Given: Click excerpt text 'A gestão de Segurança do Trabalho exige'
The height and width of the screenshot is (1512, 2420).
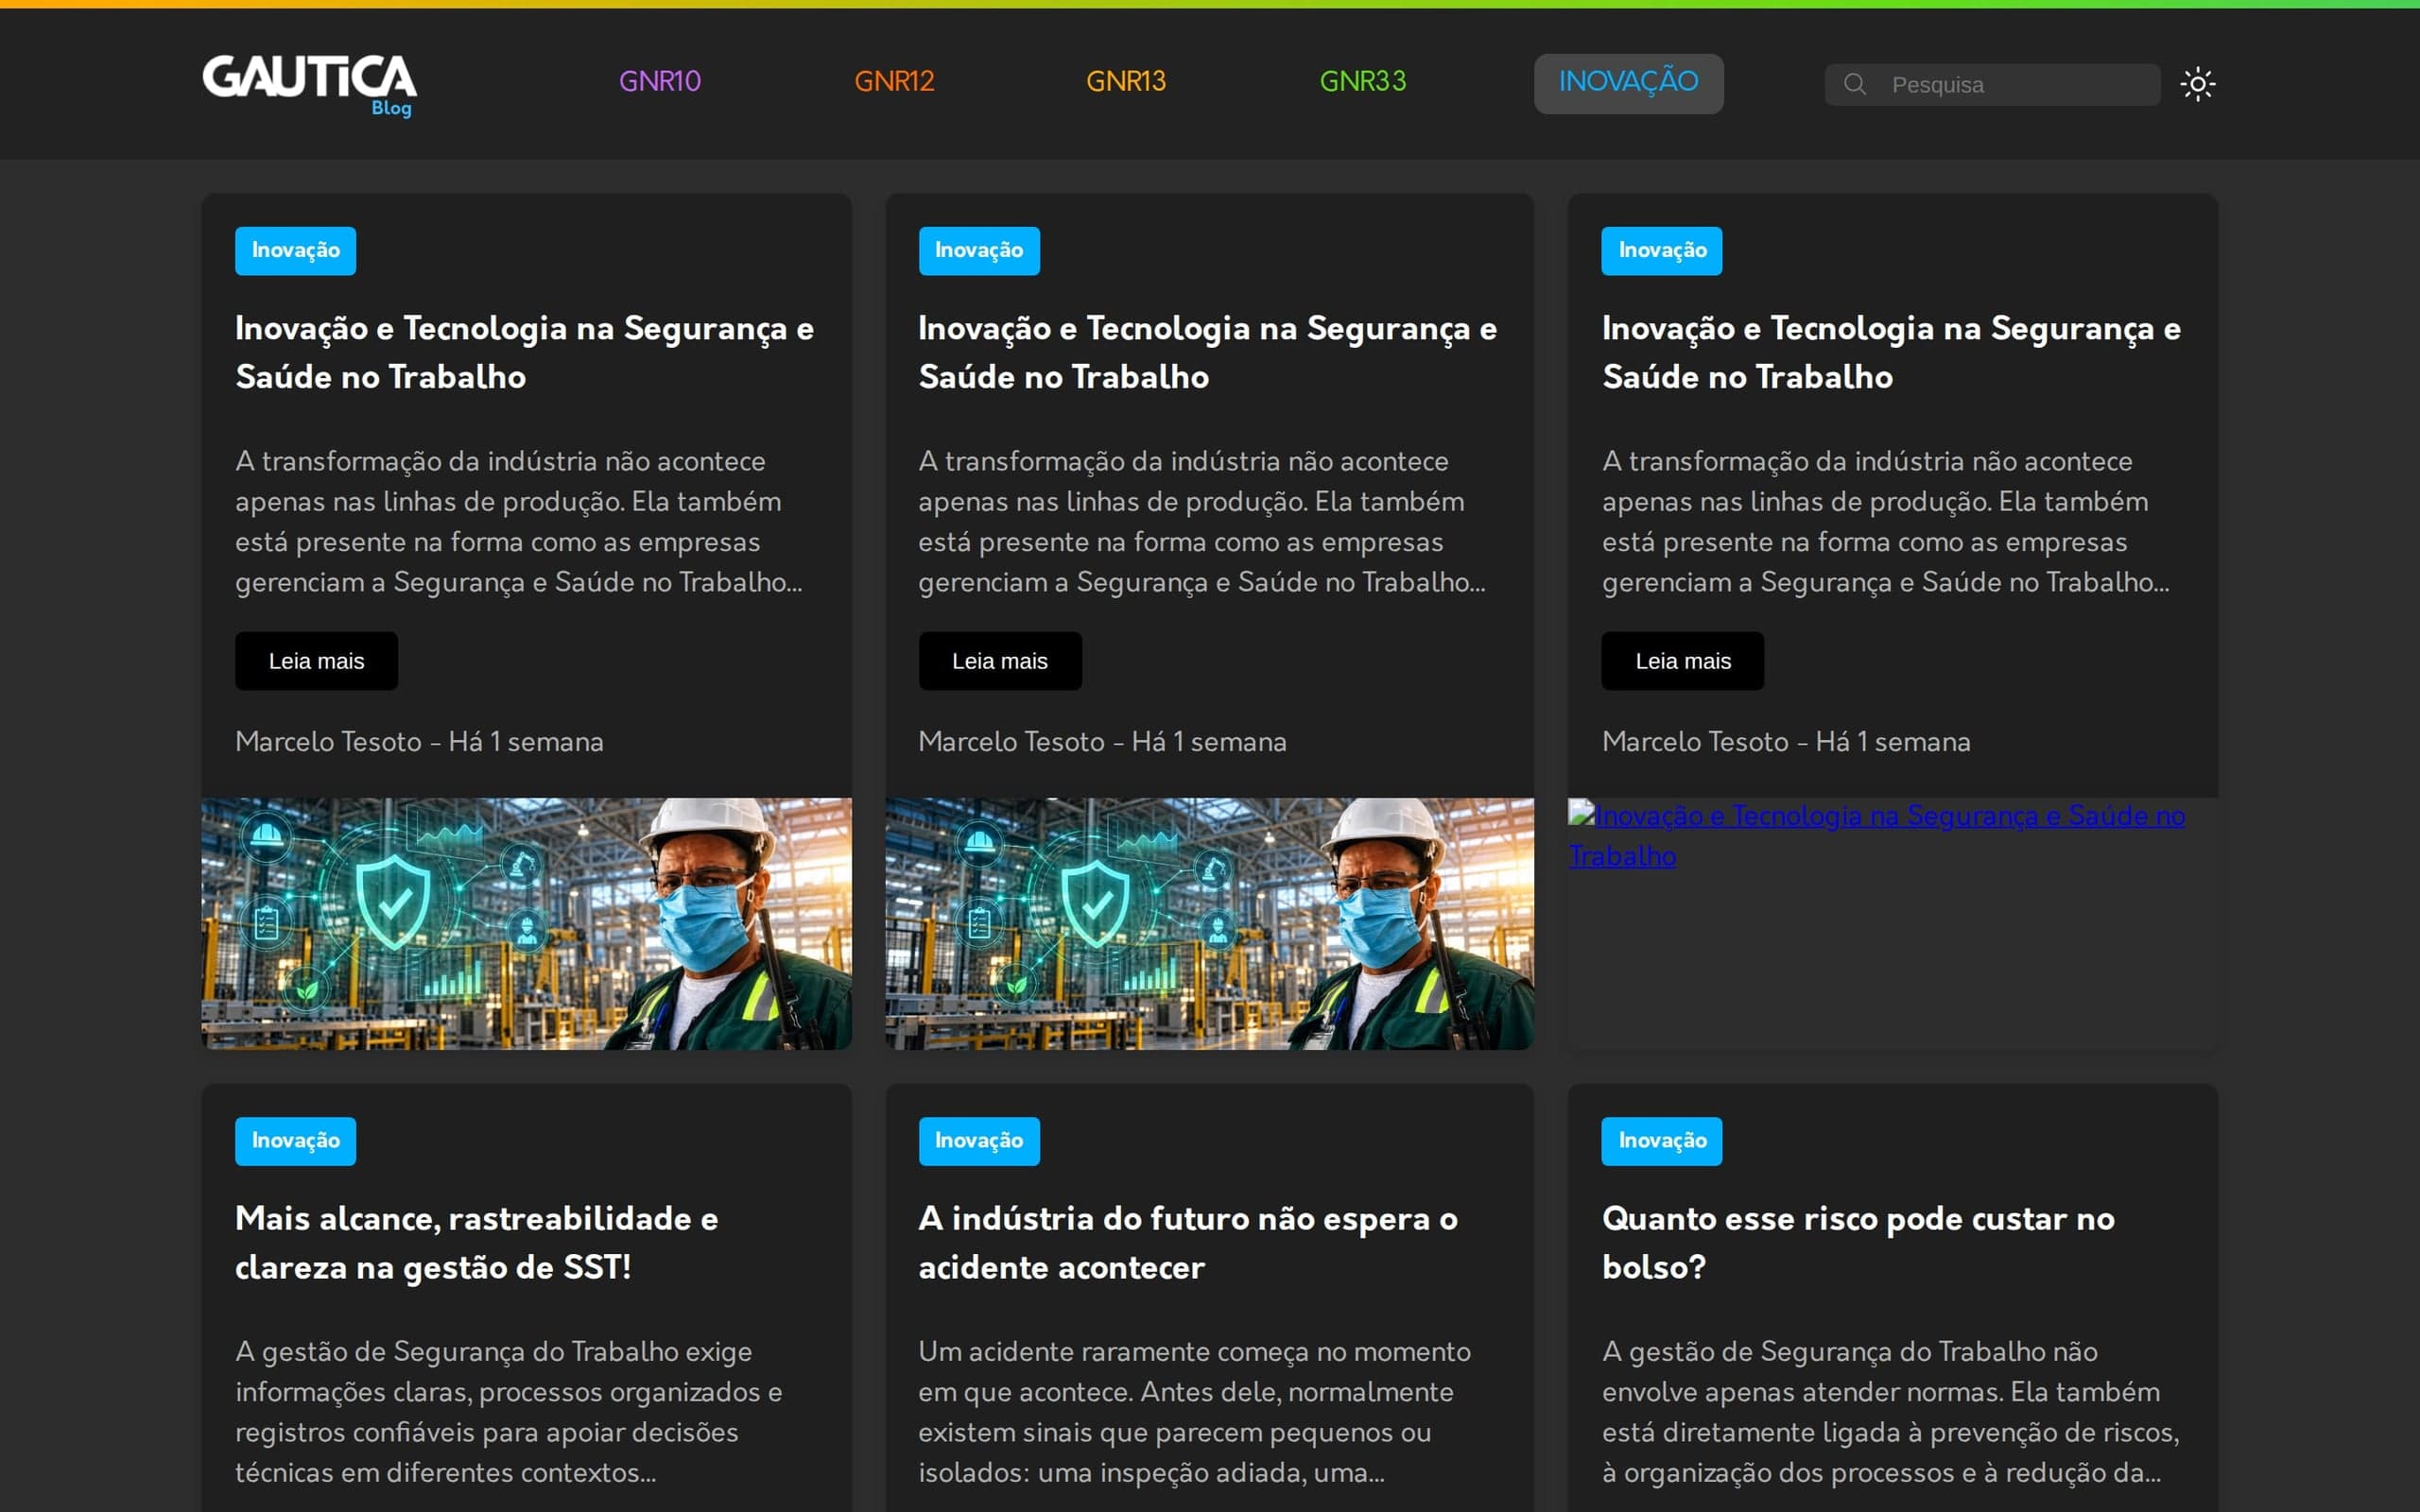Looking at the screenshot, I should pyautogui.click(x=493, y=1351).
